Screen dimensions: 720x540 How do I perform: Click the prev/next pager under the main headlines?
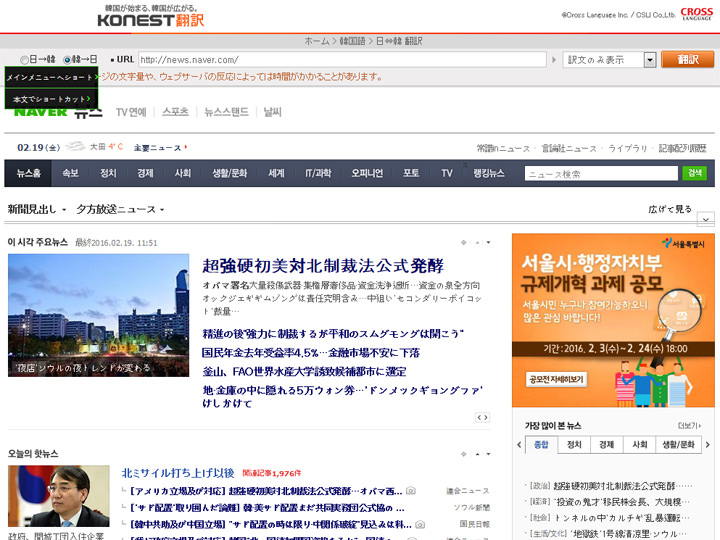coord(482,417)
